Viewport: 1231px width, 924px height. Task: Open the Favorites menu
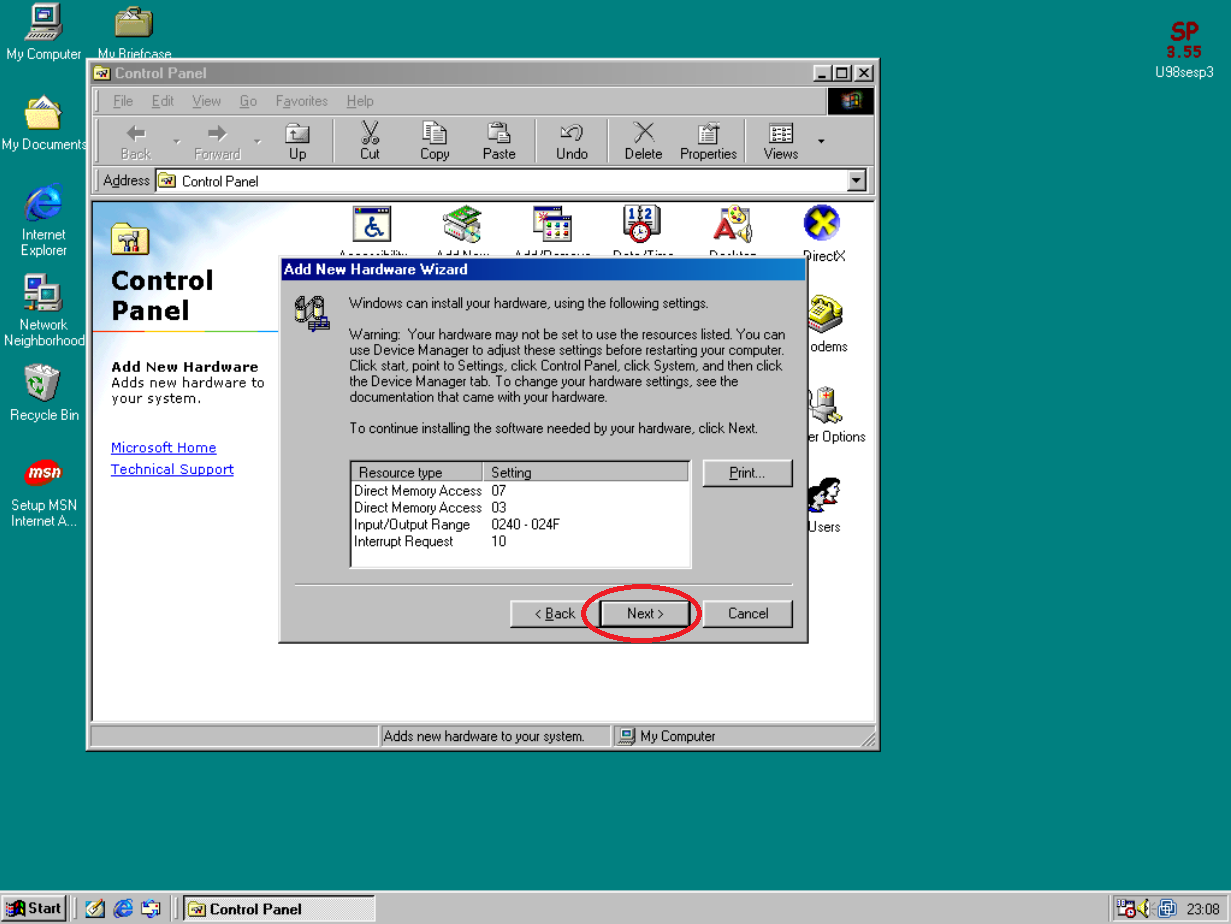[301, 101]
